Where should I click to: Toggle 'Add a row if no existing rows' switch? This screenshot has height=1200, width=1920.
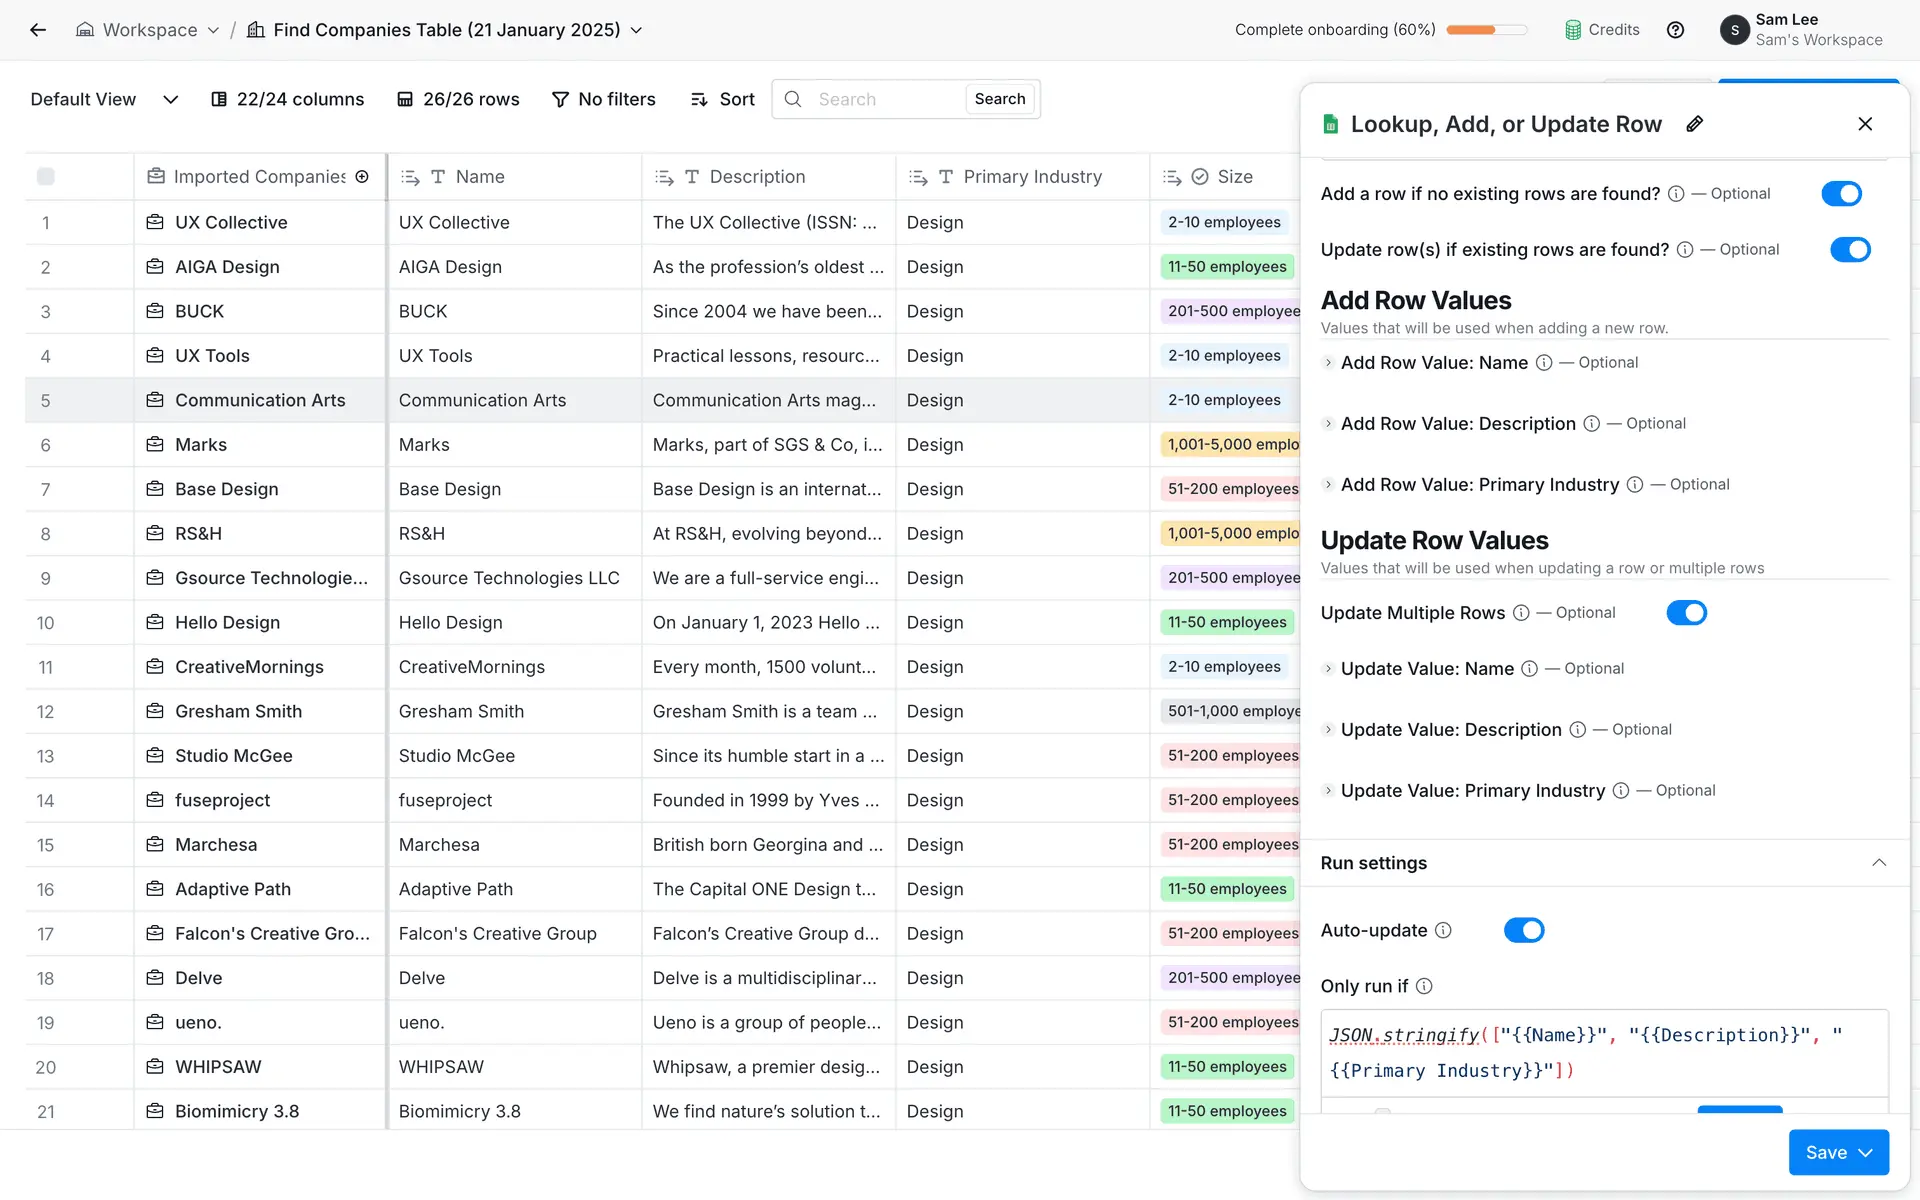1841,194
